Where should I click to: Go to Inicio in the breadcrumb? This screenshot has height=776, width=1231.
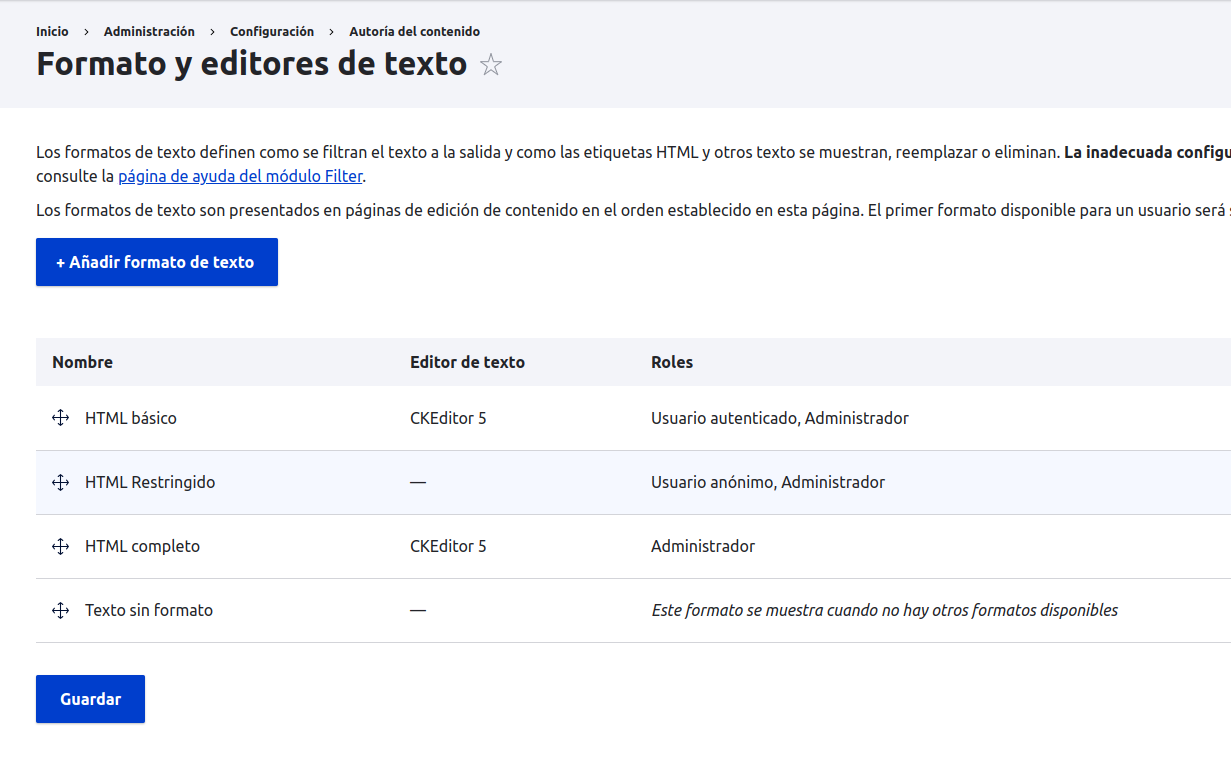click(x=52, y=32)
